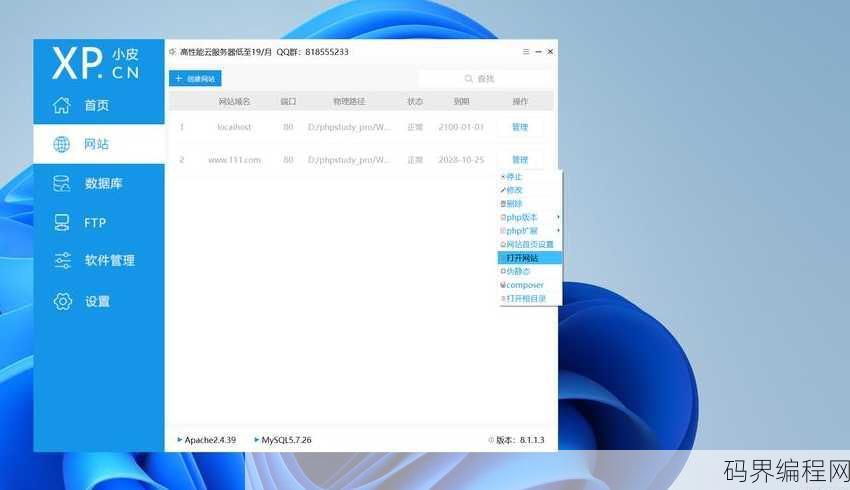Screen dimensions: 850x490
Task: Click the 正常 status in www.111.com row
Action: tap(415, 159)
